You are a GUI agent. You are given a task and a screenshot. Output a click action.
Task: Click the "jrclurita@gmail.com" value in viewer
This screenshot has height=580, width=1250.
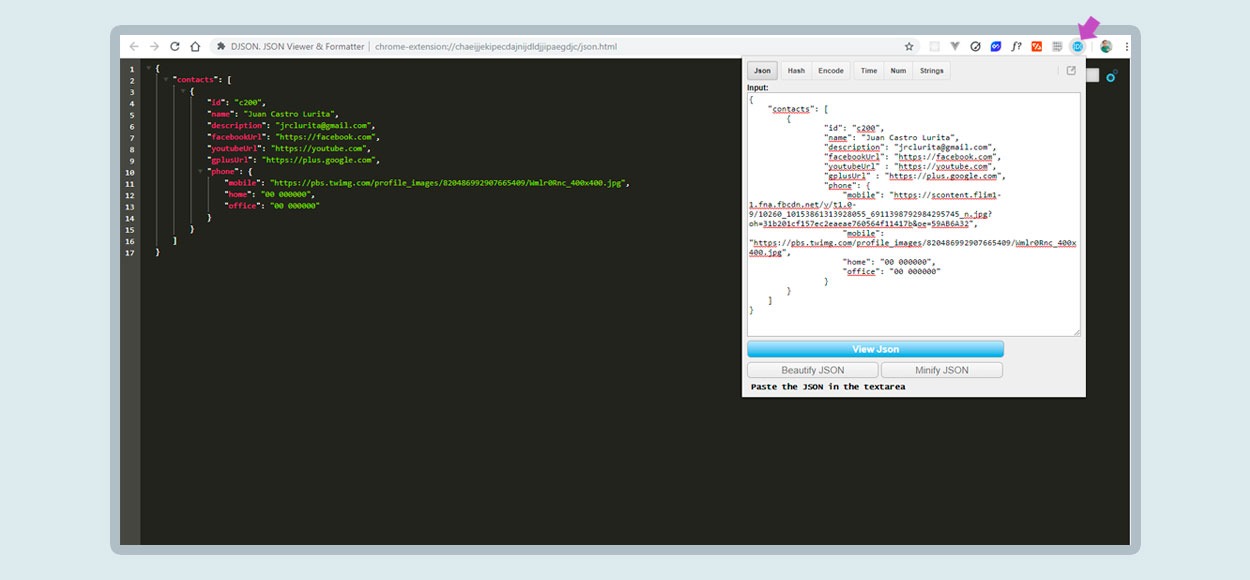click(x=321, y=126)
